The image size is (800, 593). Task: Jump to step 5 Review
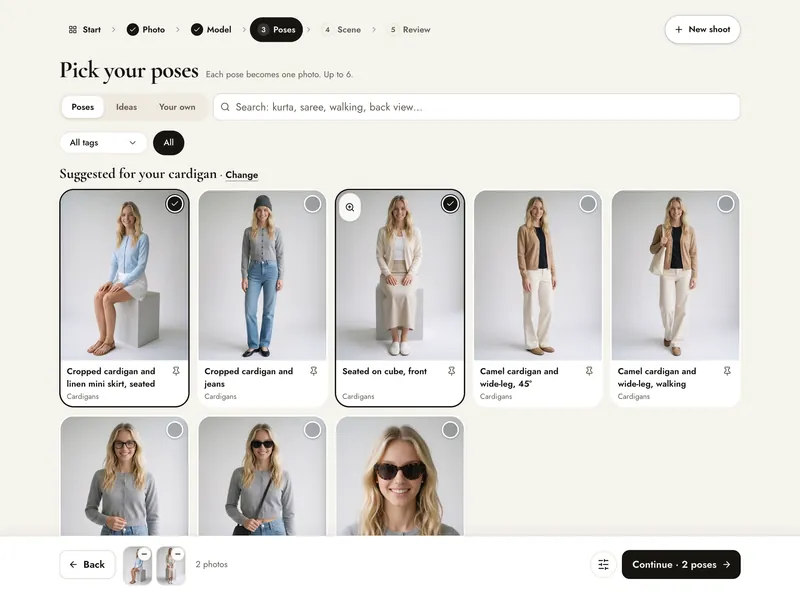tap(410, 30)
